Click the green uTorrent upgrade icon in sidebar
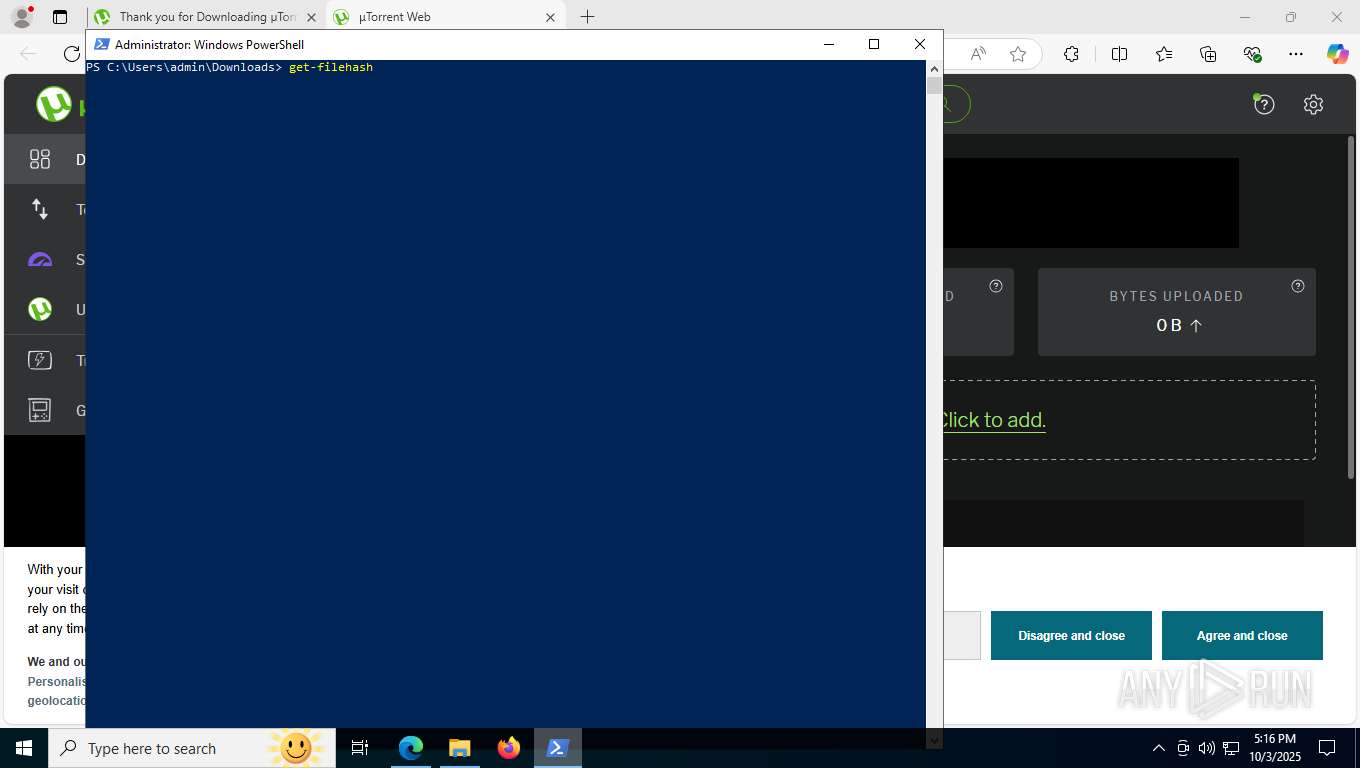 coord(40,310)
